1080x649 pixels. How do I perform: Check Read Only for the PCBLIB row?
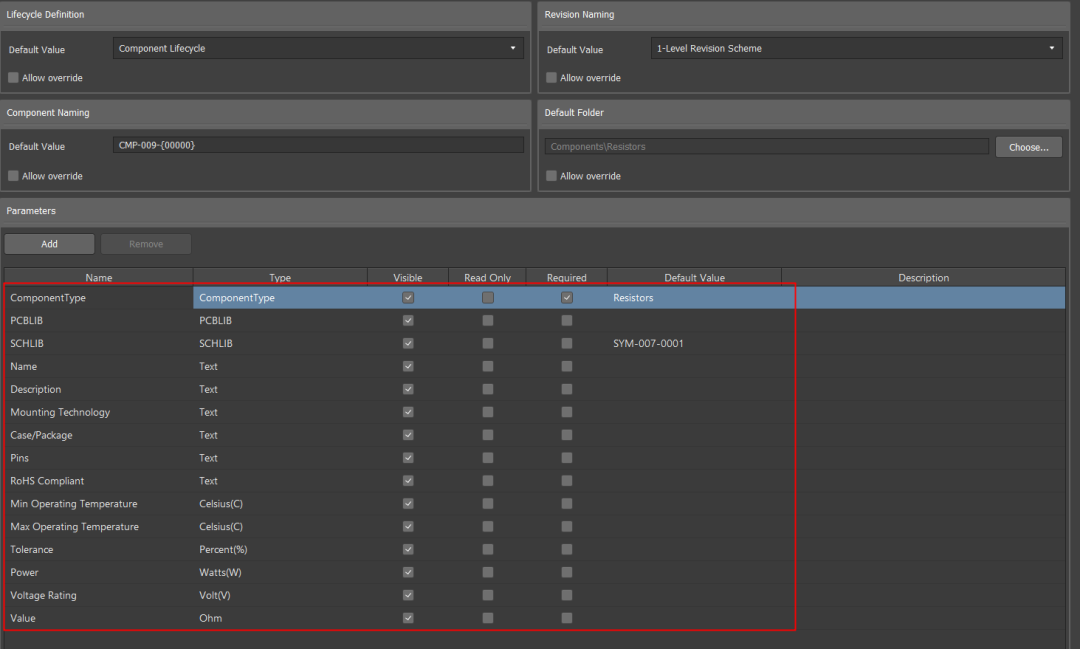488,320
